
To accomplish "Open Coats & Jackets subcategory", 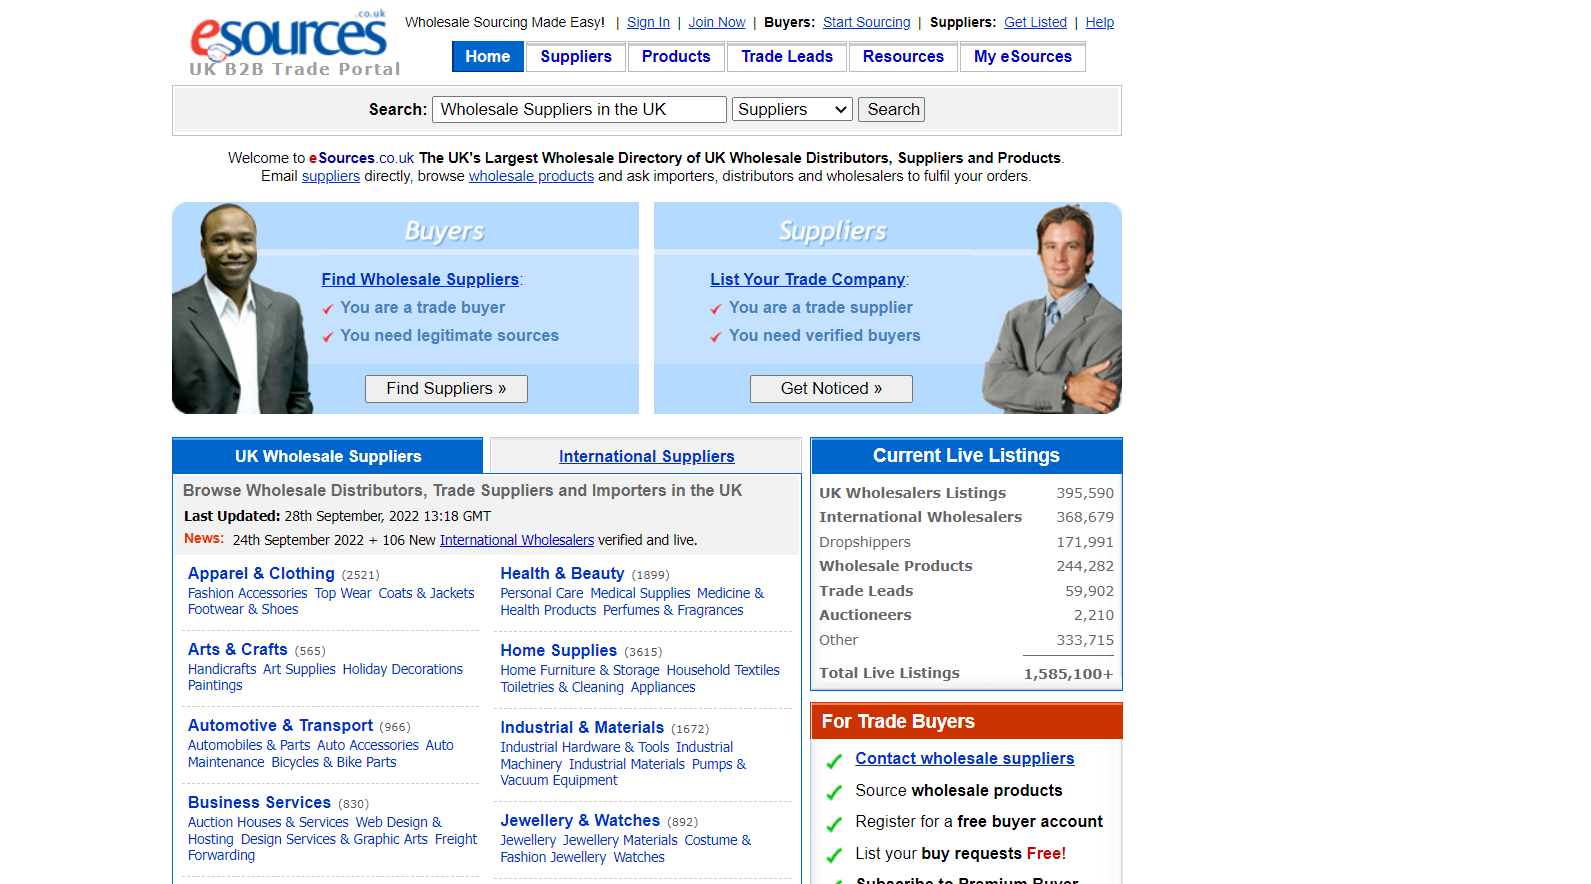I will tap(426, 593).
